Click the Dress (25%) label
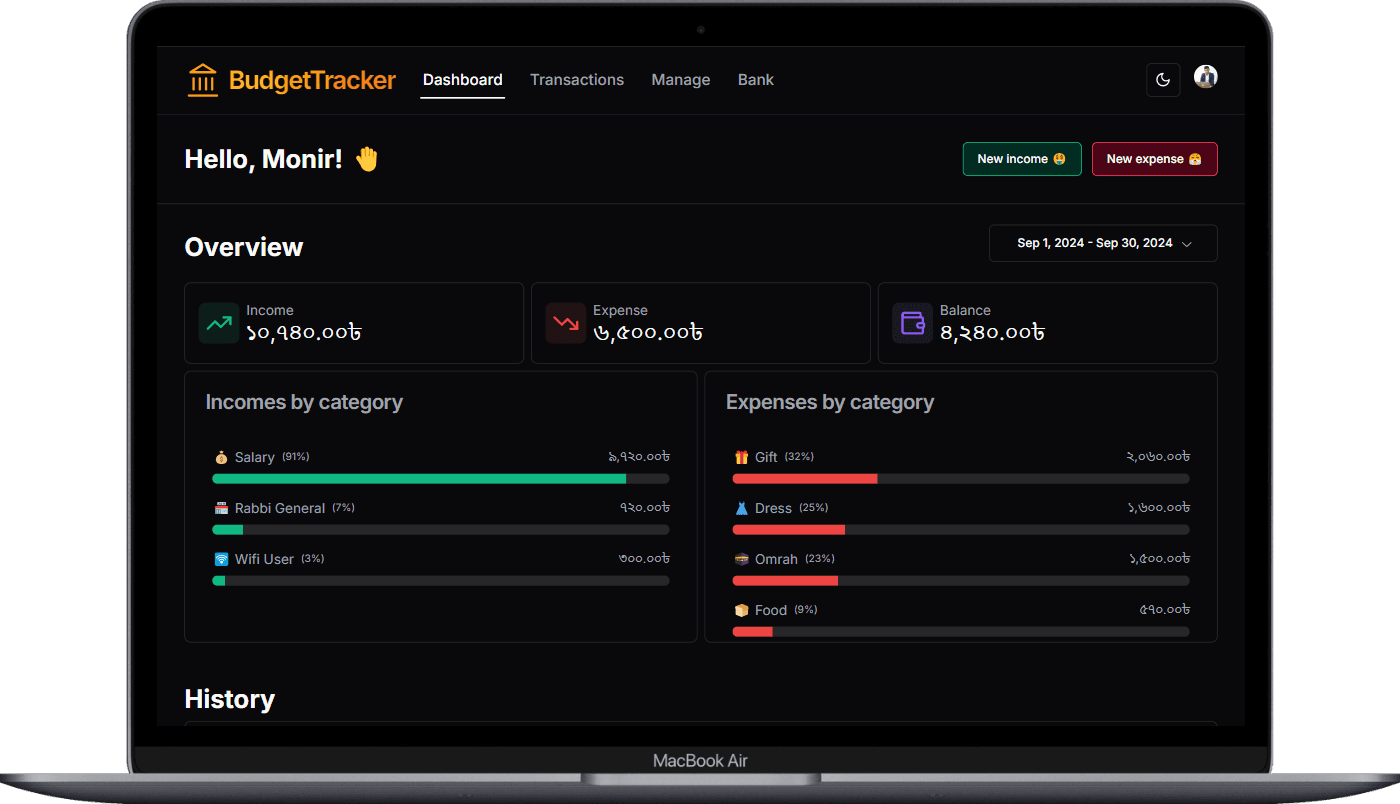Viewport: 1400px width, 804px height. click(792, 508)
